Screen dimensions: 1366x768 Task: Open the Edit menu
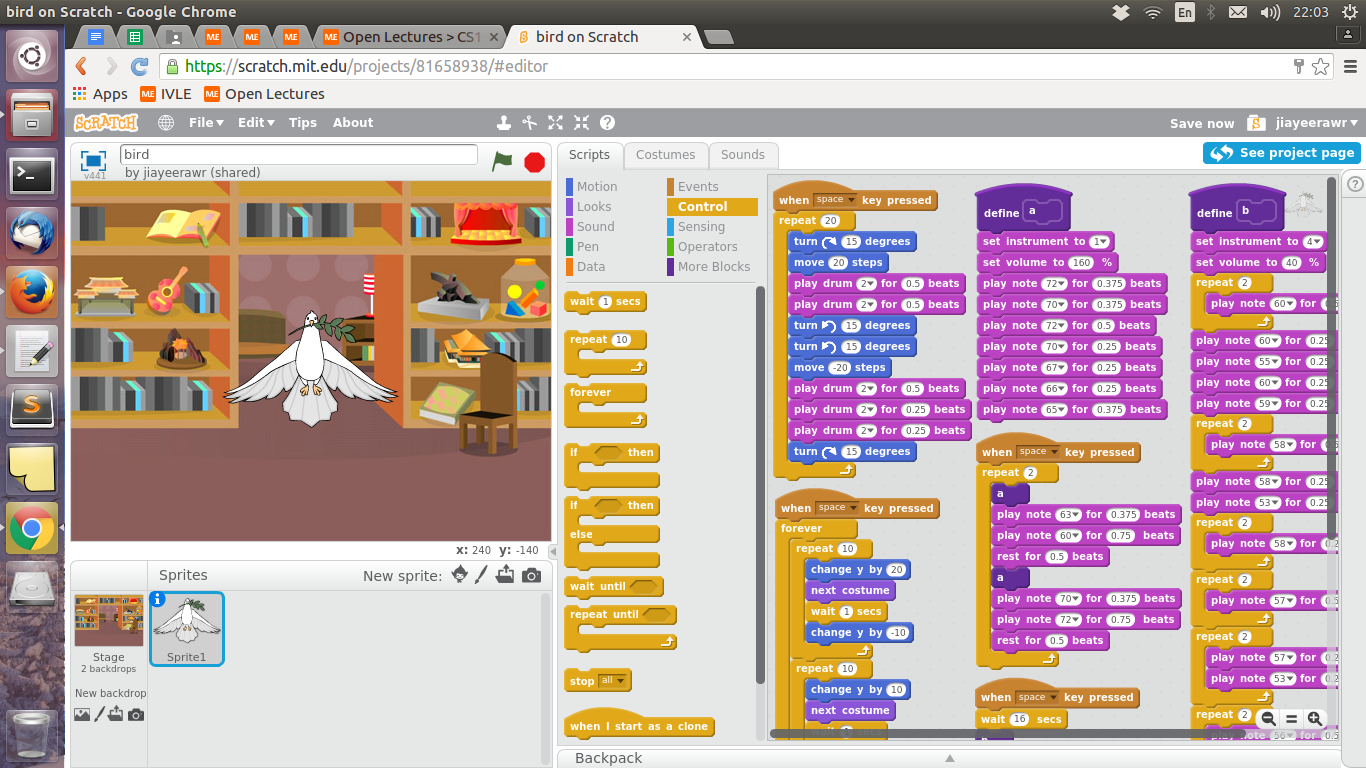pos(256,122)
